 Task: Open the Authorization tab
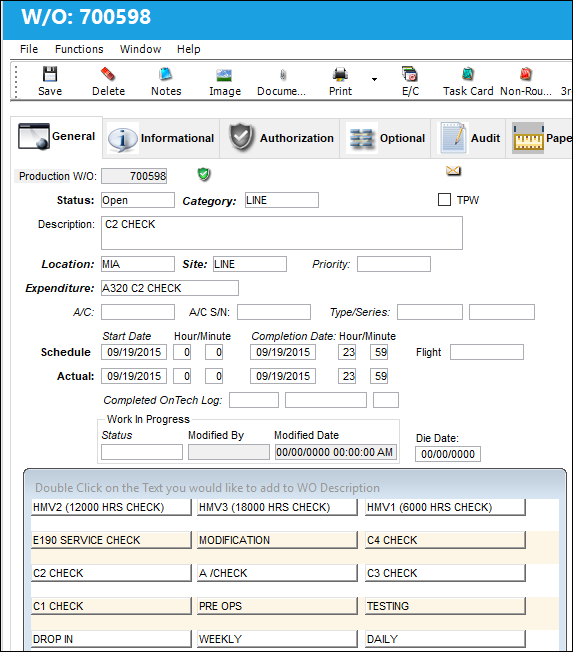(280, 138)
